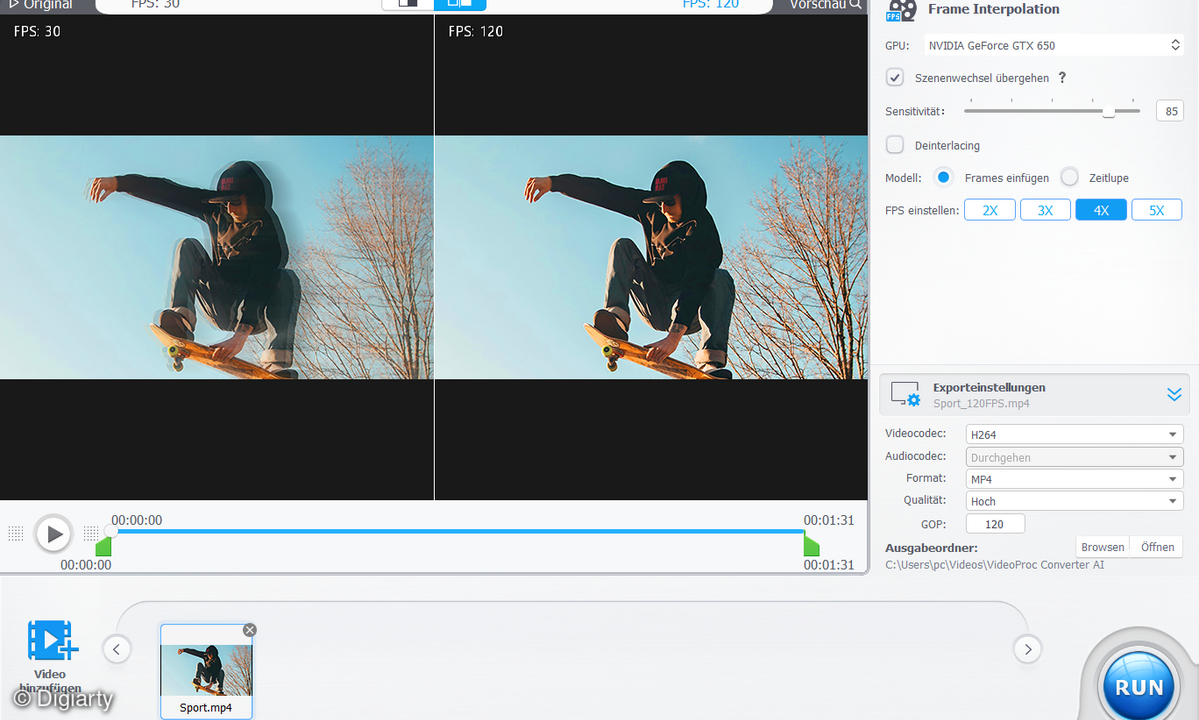Viewport: 1199px width, 720px height.
Task: Select the Video hinzufügen icon
Action: click(x=51, y=640)
